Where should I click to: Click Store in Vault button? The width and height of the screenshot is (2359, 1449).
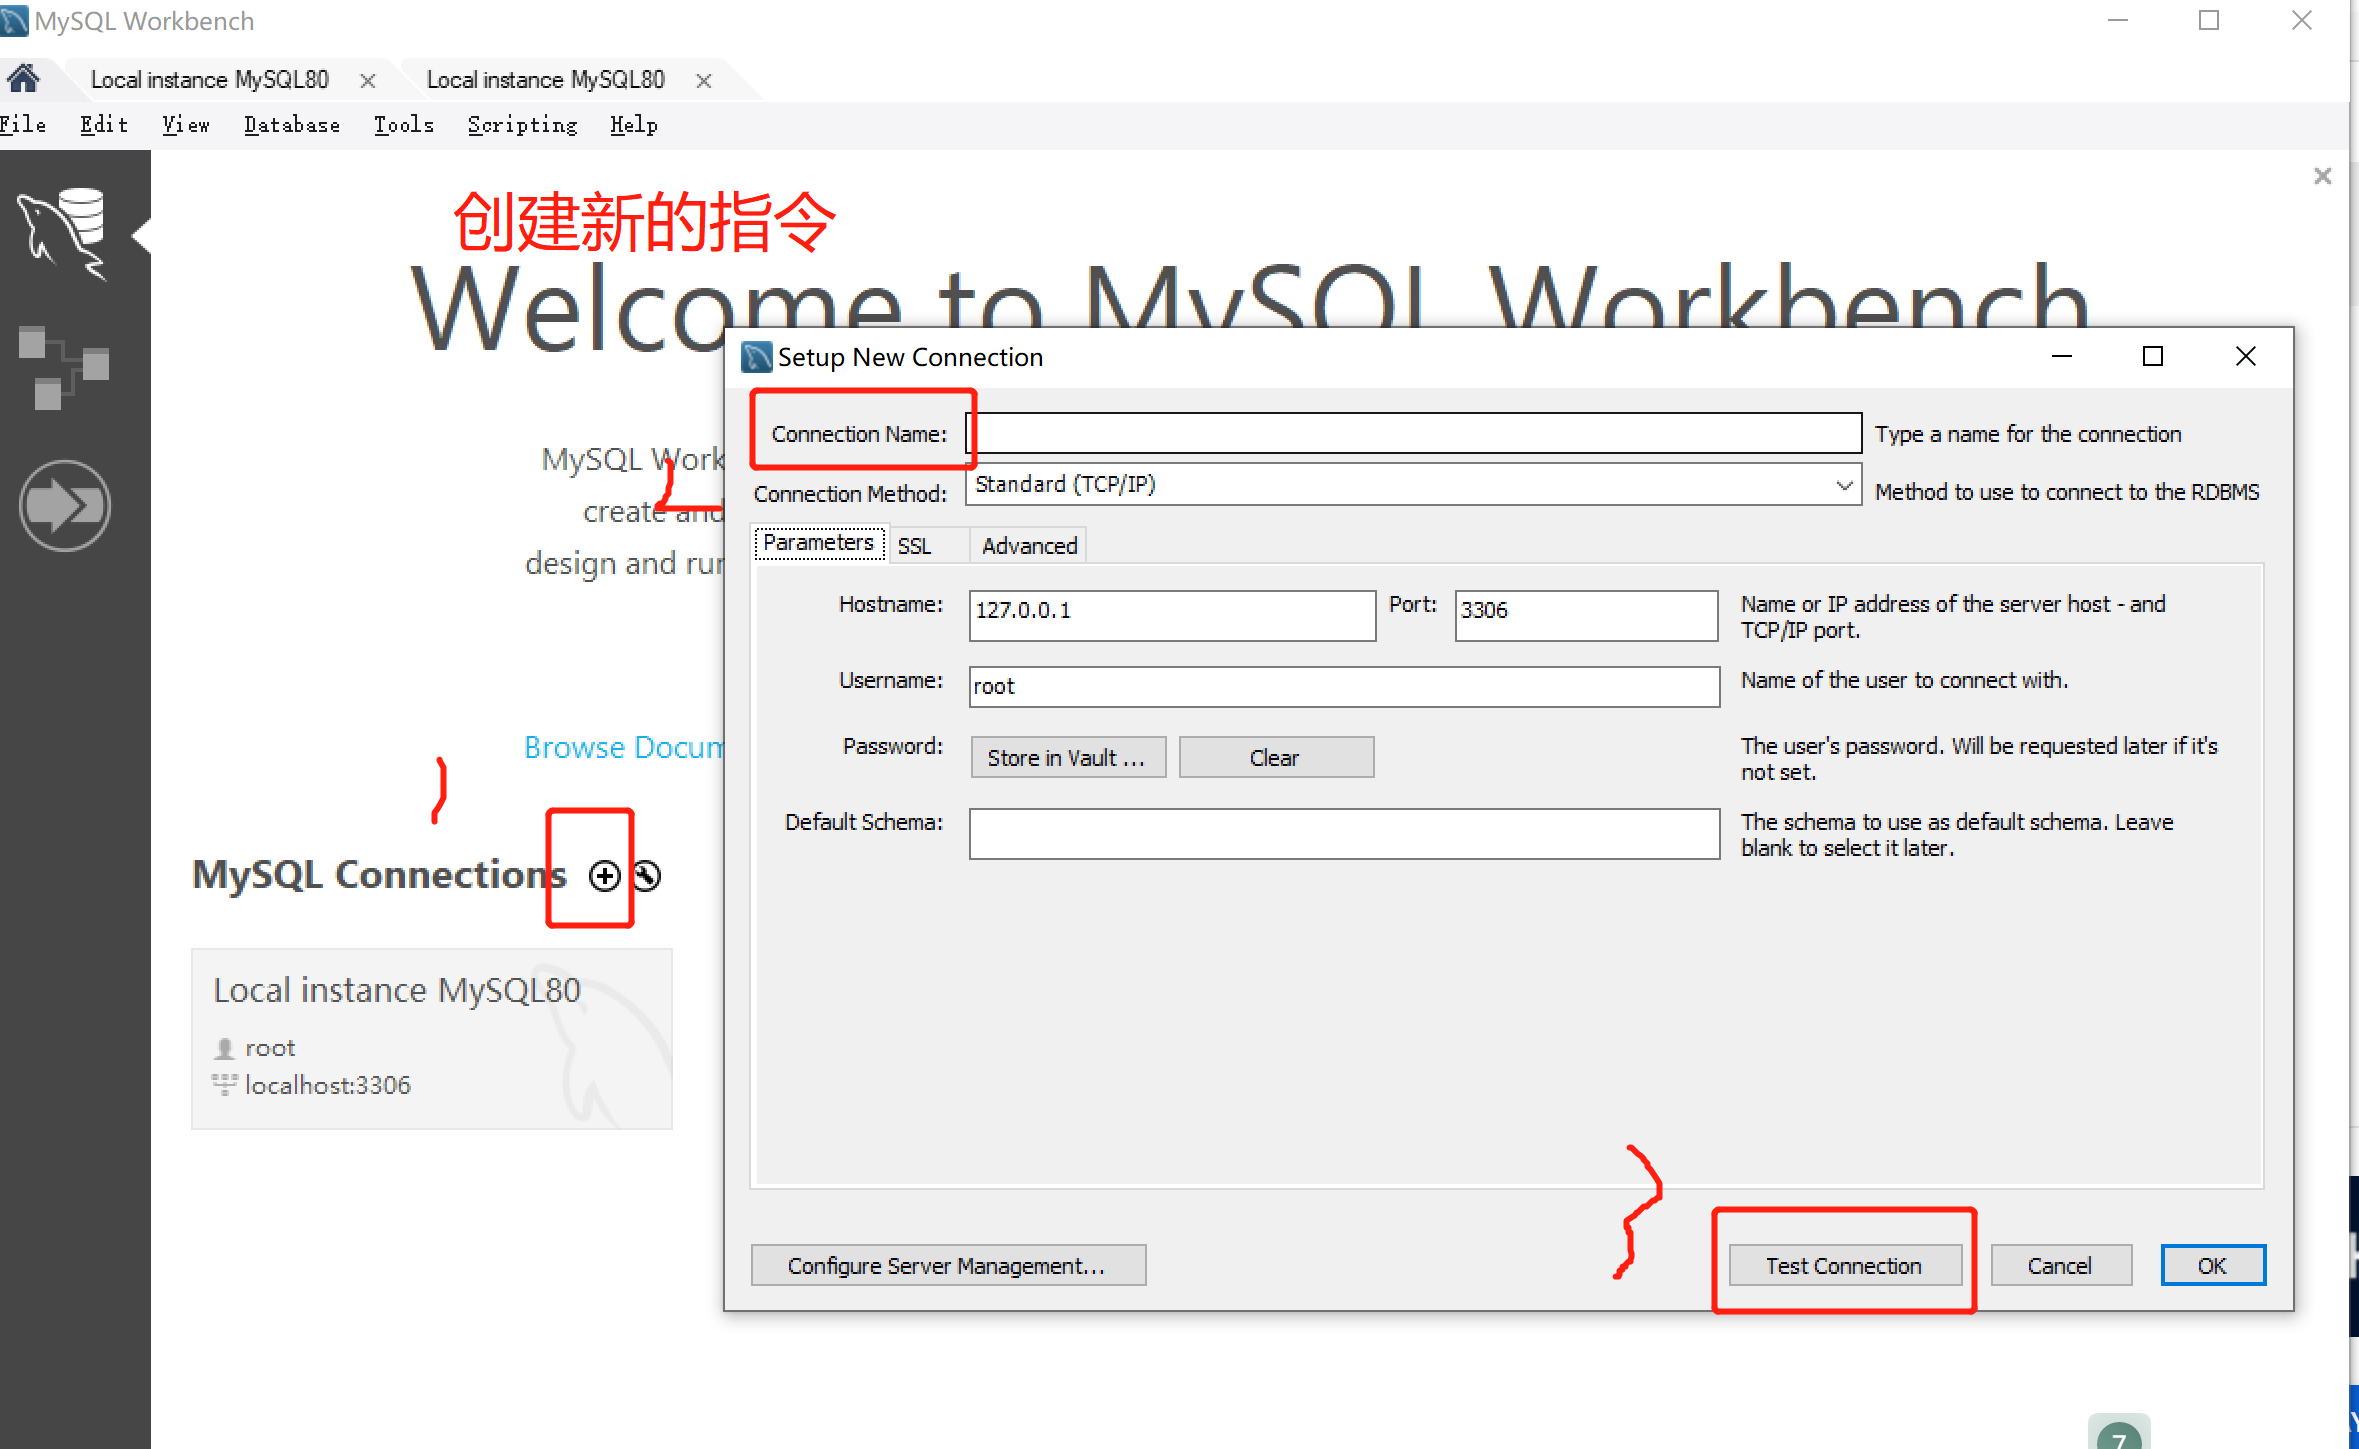(1067, 758)
